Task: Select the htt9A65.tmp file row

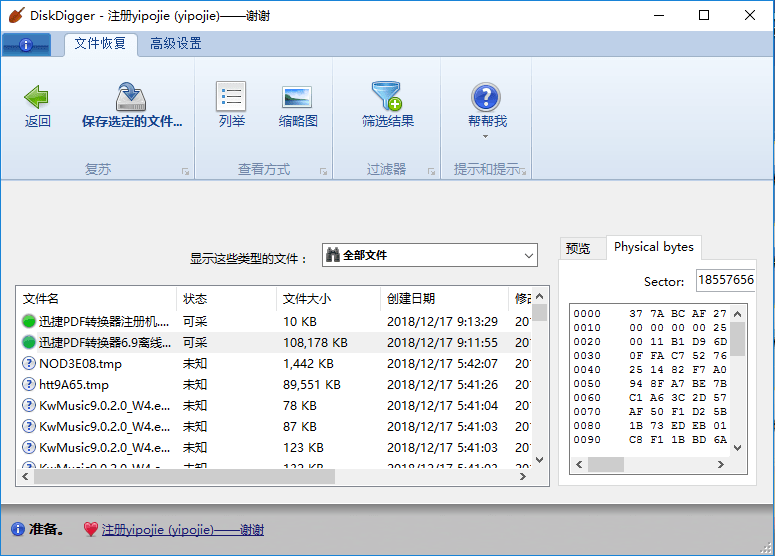Action: pyautogui.click(x=74, y=385)
